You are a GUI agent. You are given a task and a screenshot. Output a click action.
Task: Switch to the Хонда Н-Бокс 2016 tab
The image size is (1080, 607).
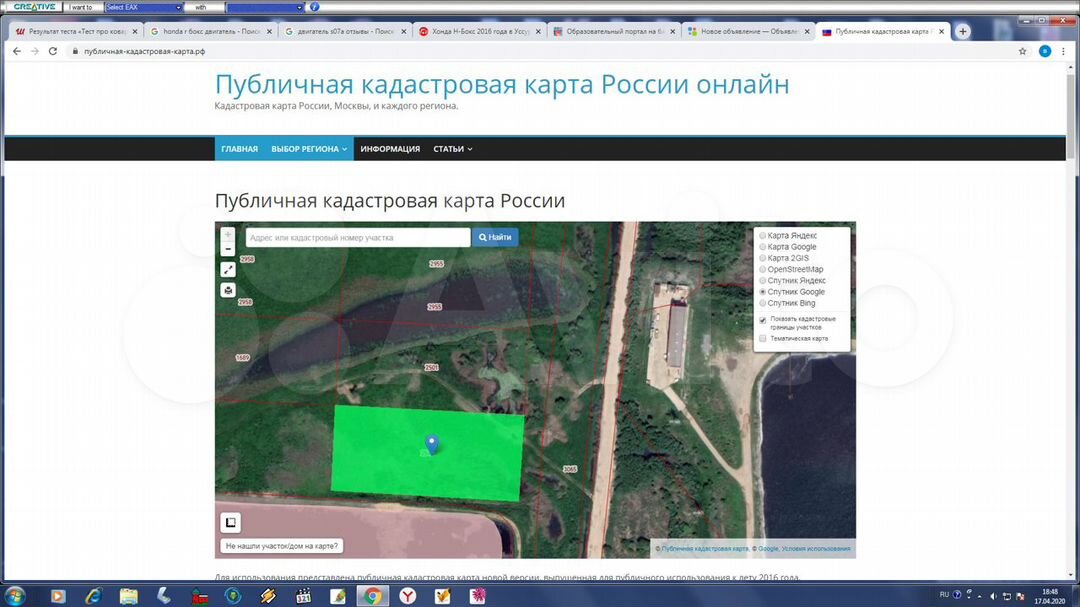pyautogui.click(x=480, y=32)
